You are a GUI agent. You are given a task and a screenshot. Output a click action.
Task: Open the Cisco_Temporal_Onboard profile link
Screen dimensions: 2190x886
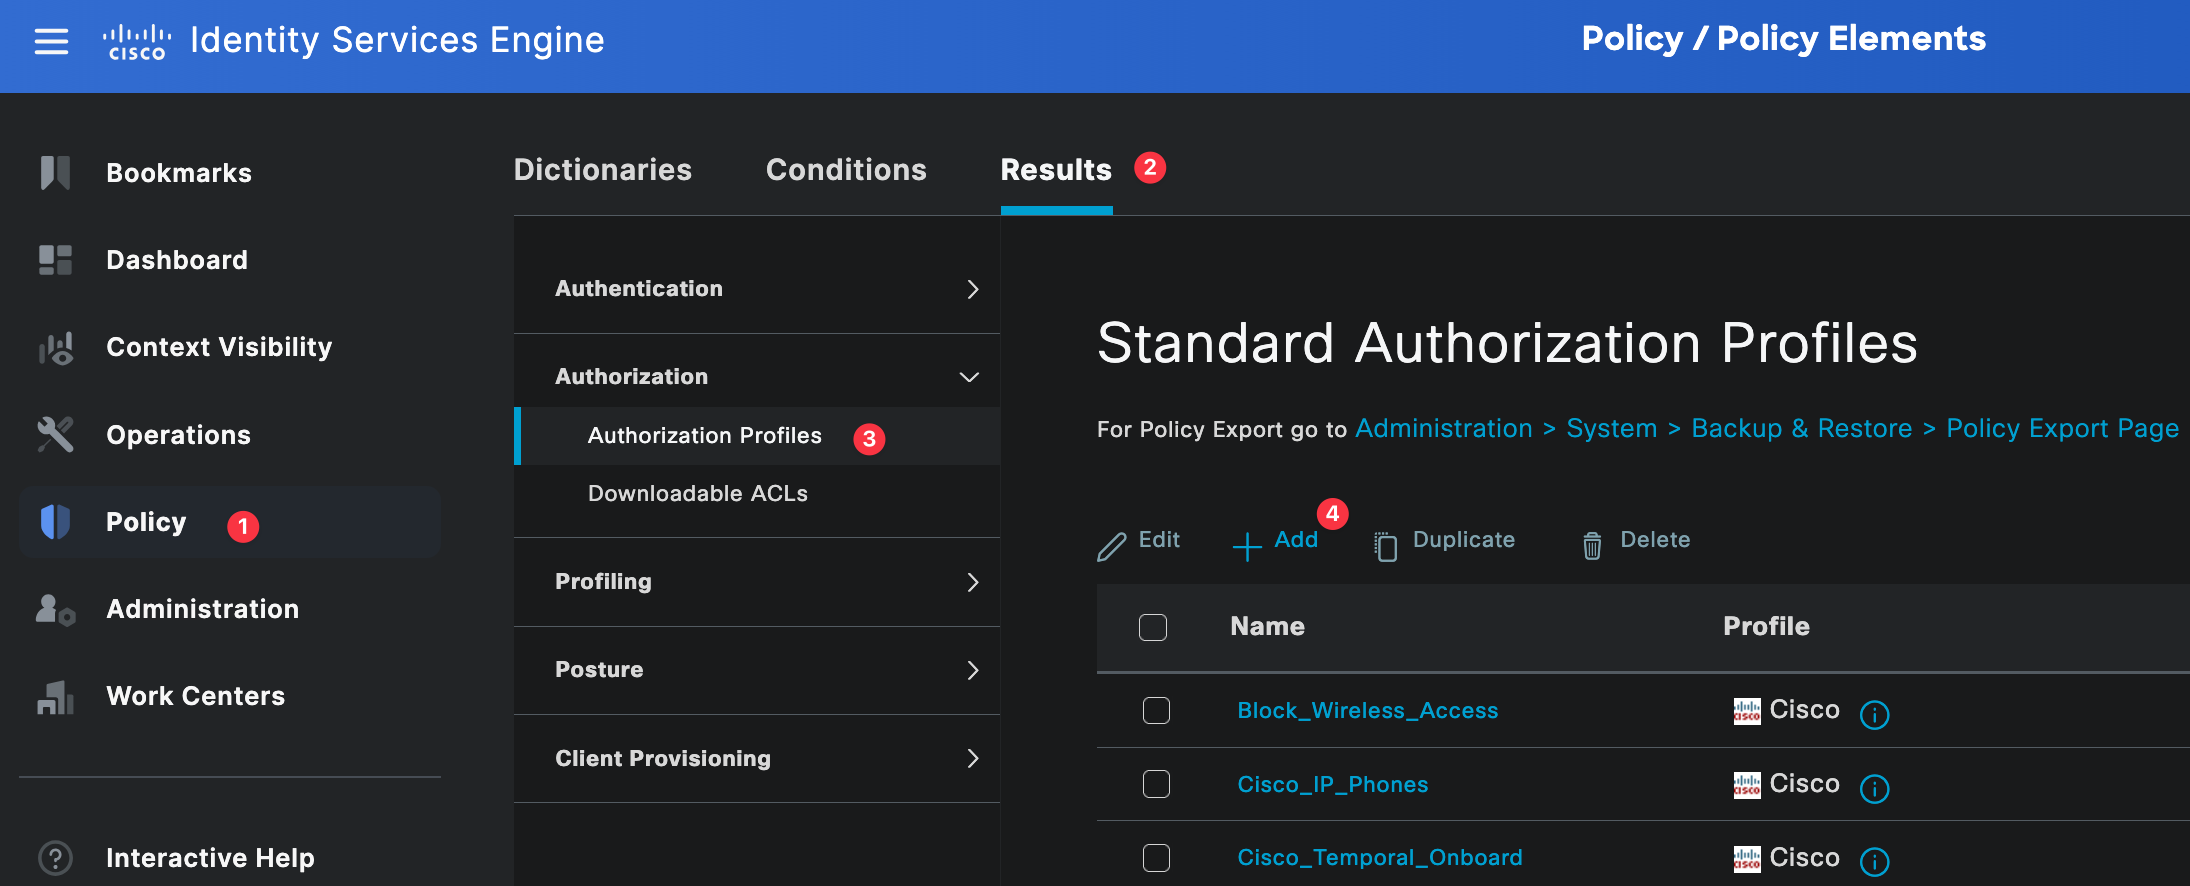tap(1379, 858)
